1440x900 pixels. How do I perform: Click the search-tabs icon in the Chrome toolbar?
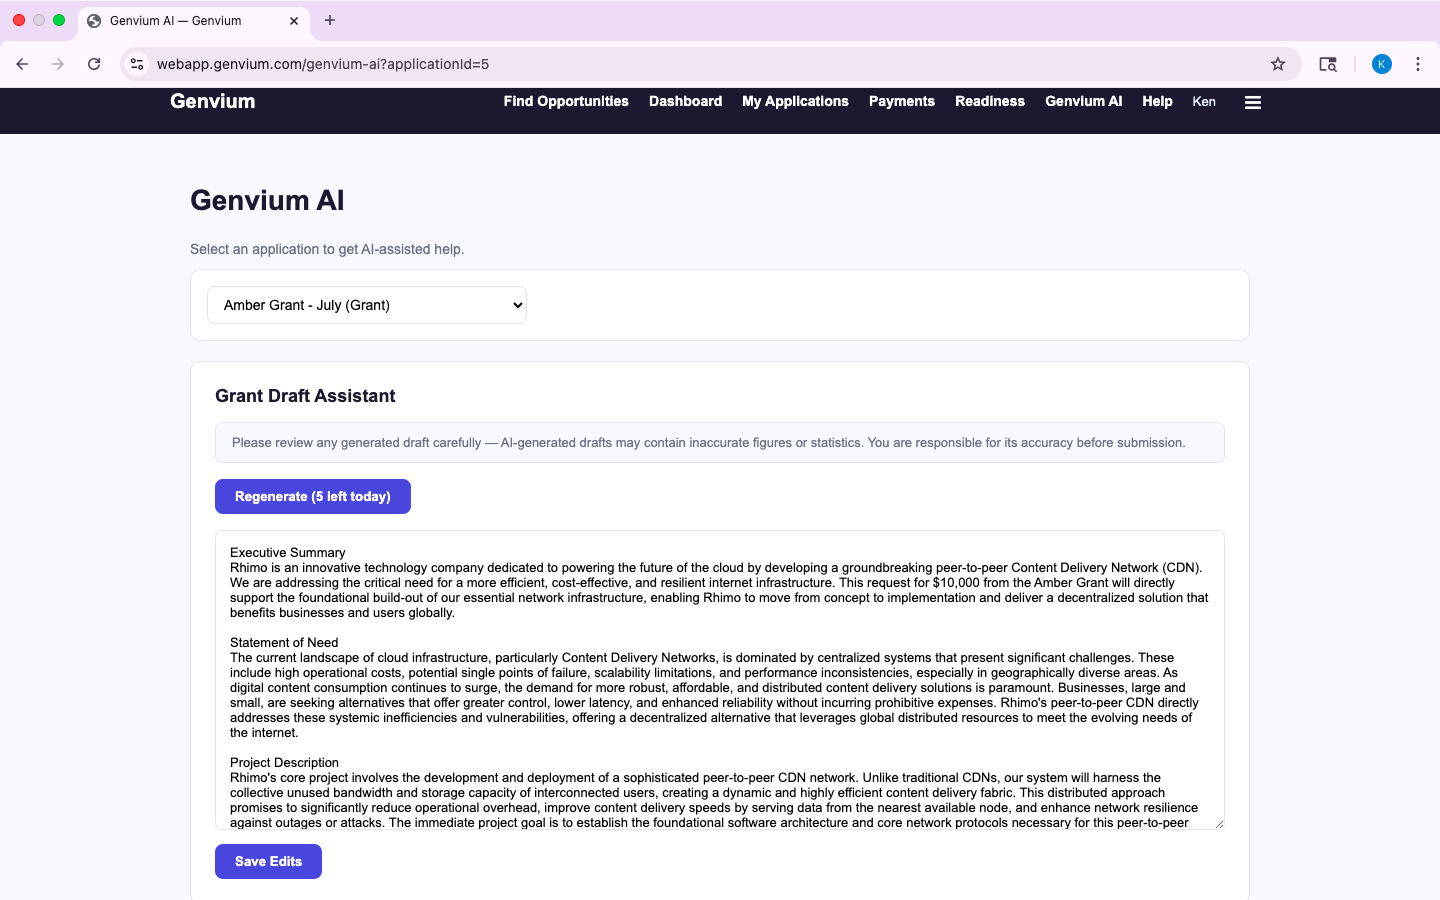1328,64
